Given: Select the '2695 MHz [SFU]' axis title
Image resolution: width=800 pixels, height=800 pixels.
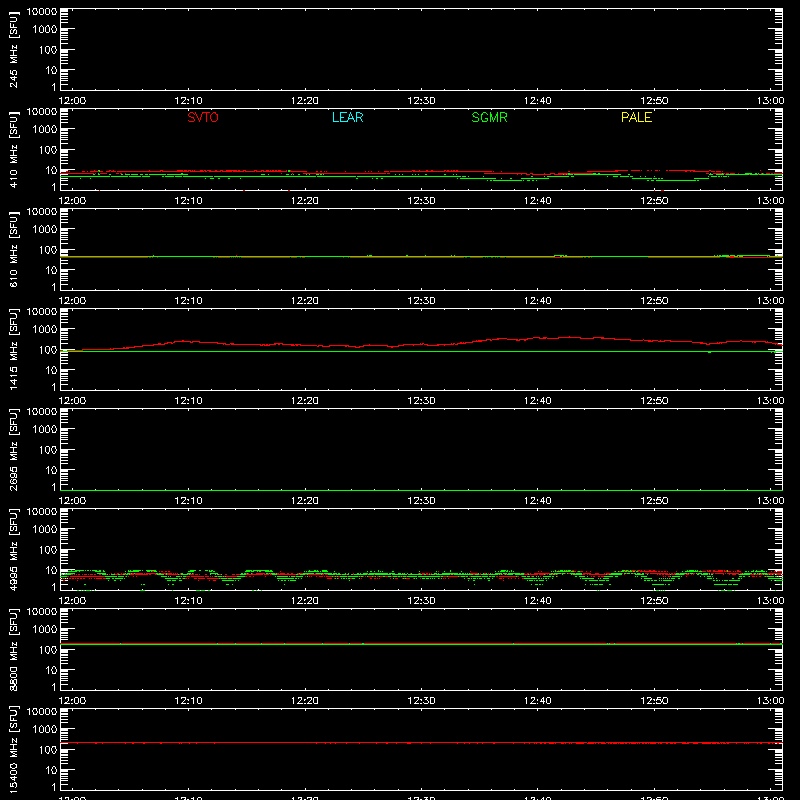Looking at the screenshot, I should coord(14,449).
